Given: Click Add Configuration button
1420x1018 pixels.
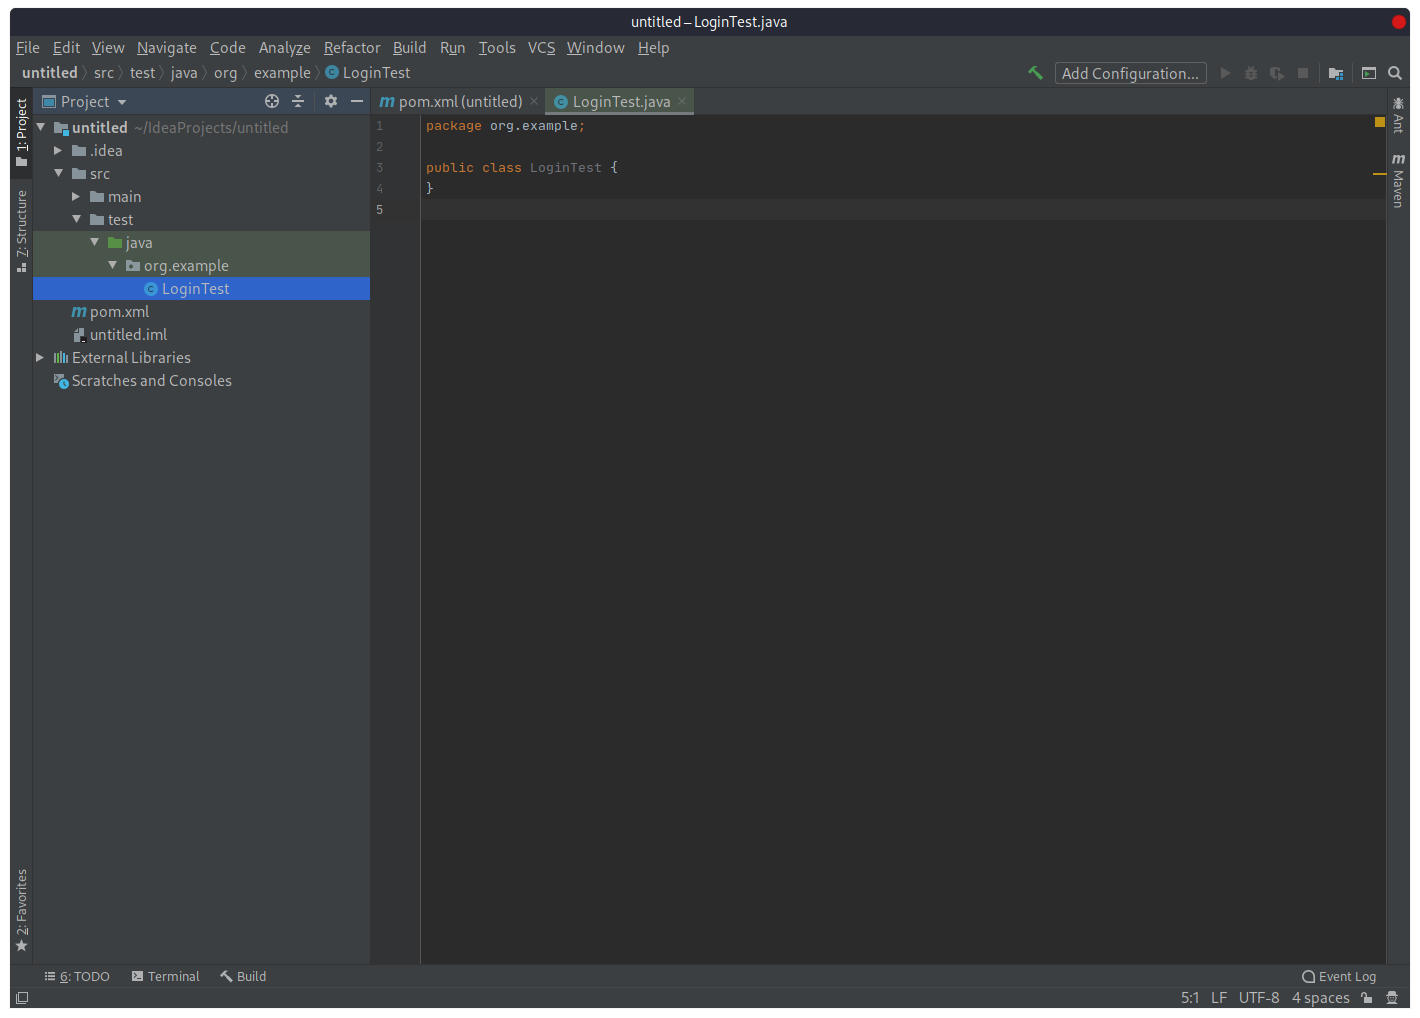Looking at the screenshot, I should (1130, 72).
